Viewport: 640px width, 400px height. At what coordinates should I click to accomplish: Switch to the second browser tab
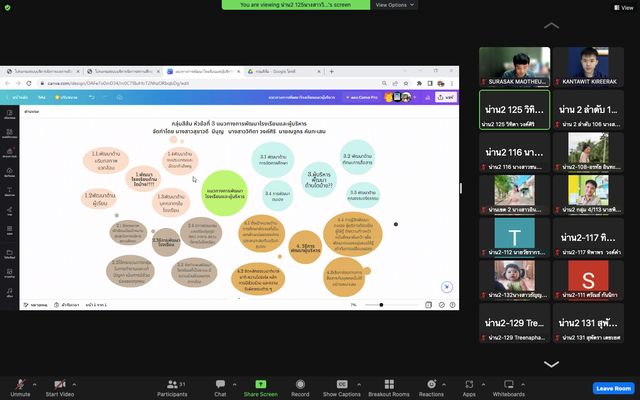pyautogui.click(x=122, y=71)
